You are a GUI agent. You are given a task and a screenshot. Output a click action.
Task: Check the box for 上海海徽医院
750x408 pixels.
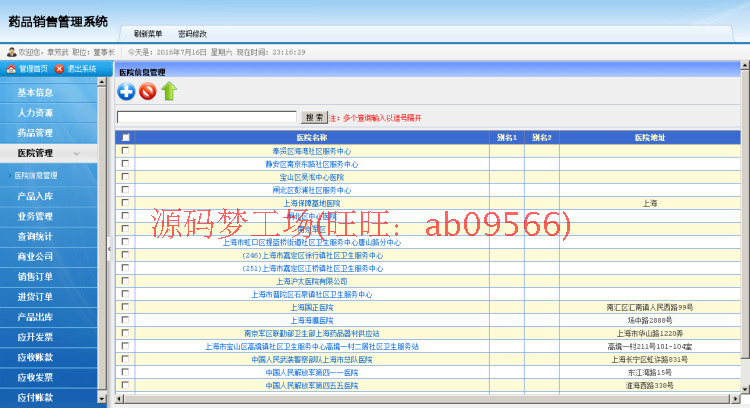click(x=125, y=320)
